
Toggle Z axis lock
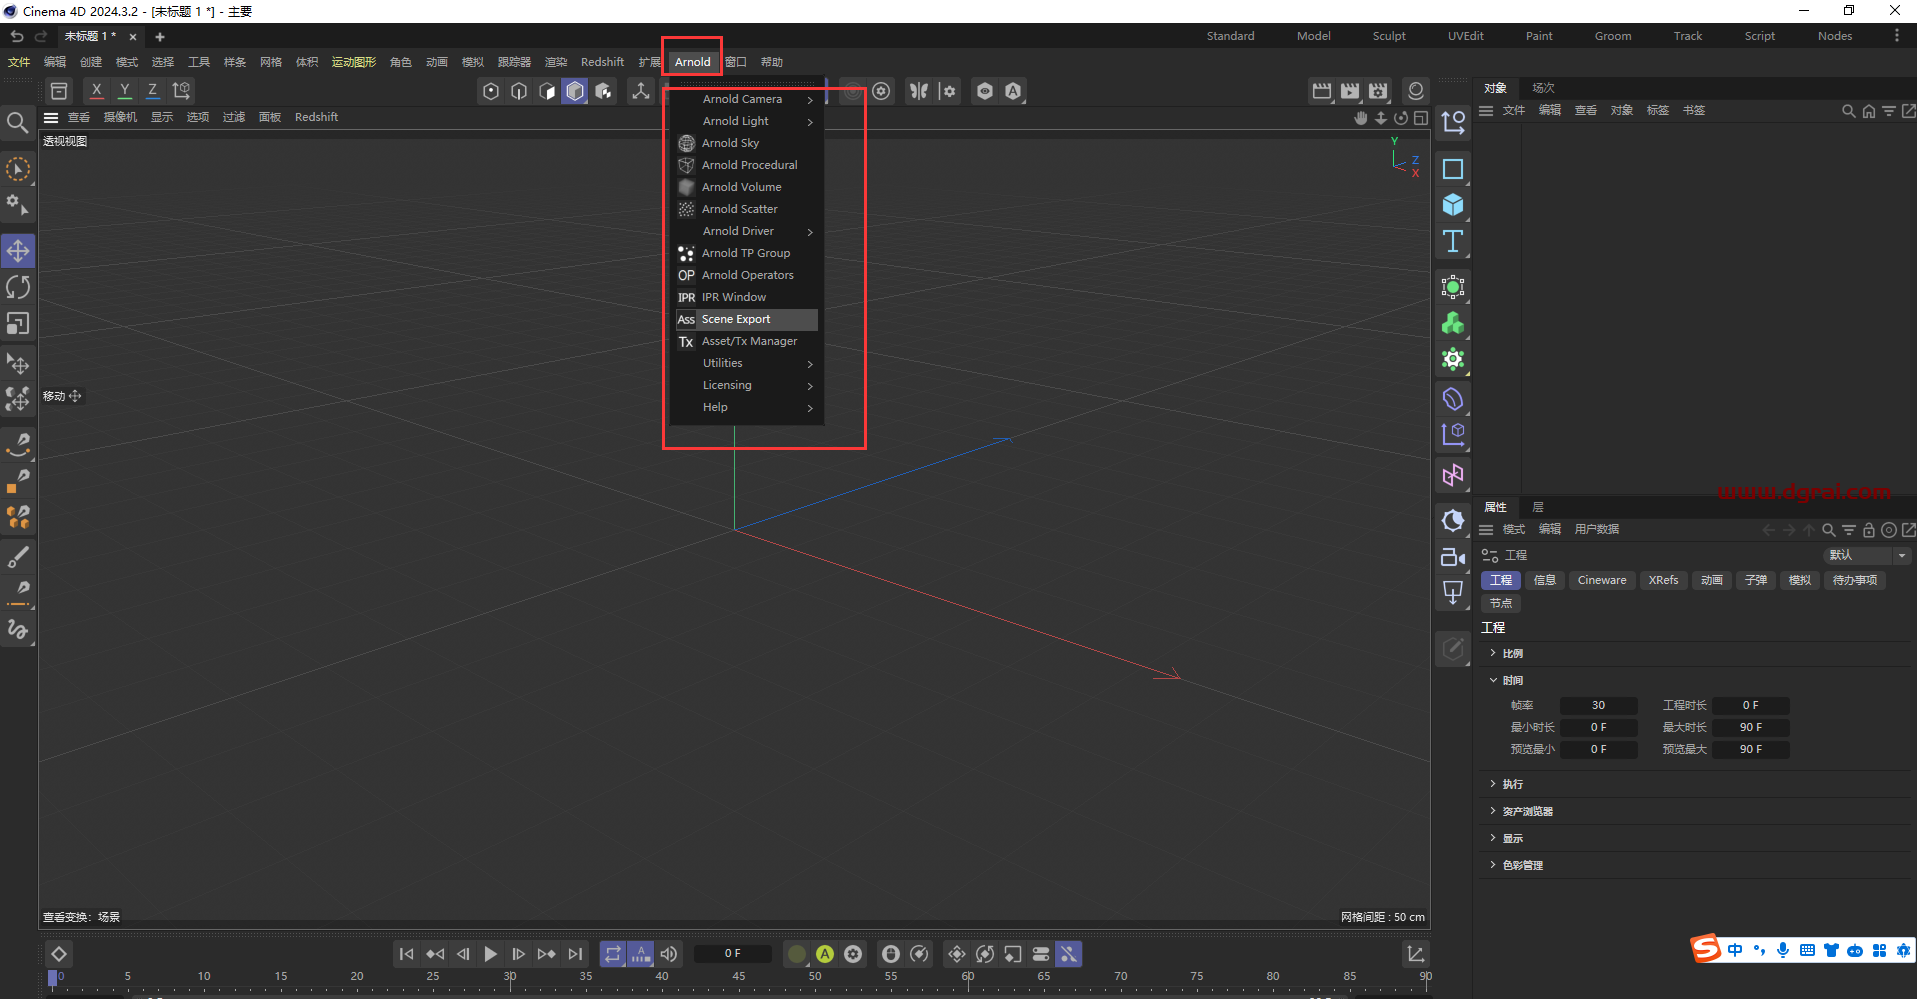[152, 90]
